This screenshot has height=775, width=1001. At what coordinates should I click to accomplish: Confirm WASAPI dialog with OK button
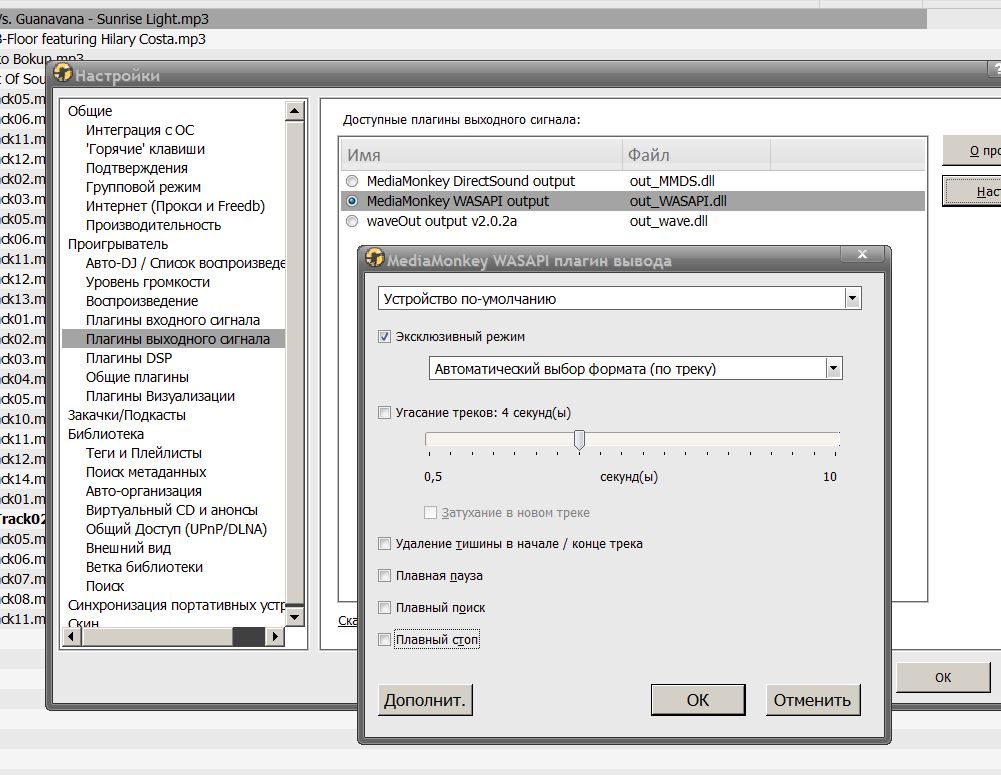tap(698, 700)
